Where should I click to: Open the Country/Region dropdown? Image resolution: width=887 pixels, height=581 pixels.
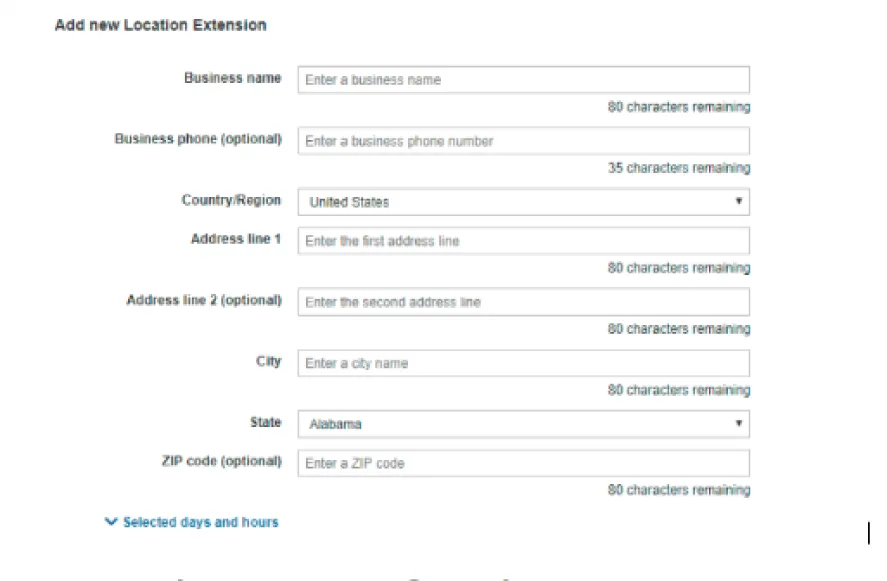click(522, 201)
